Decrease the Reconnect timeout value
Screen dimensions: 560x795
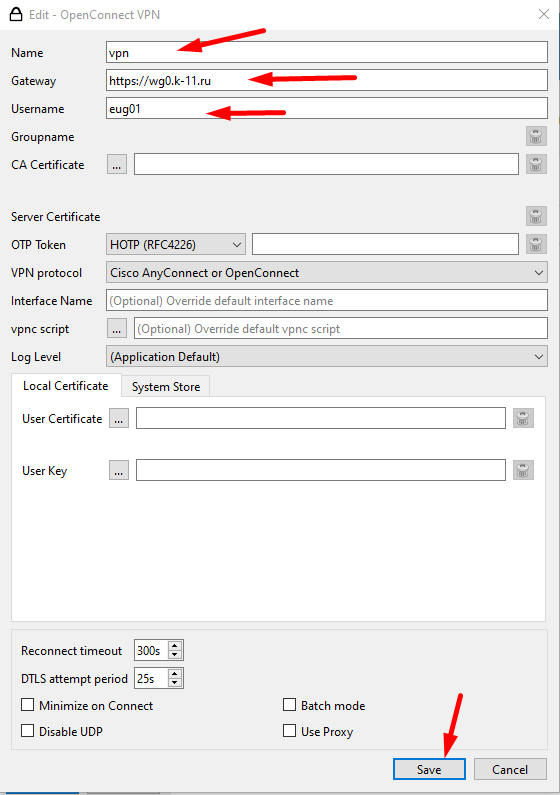coord(175,655)
